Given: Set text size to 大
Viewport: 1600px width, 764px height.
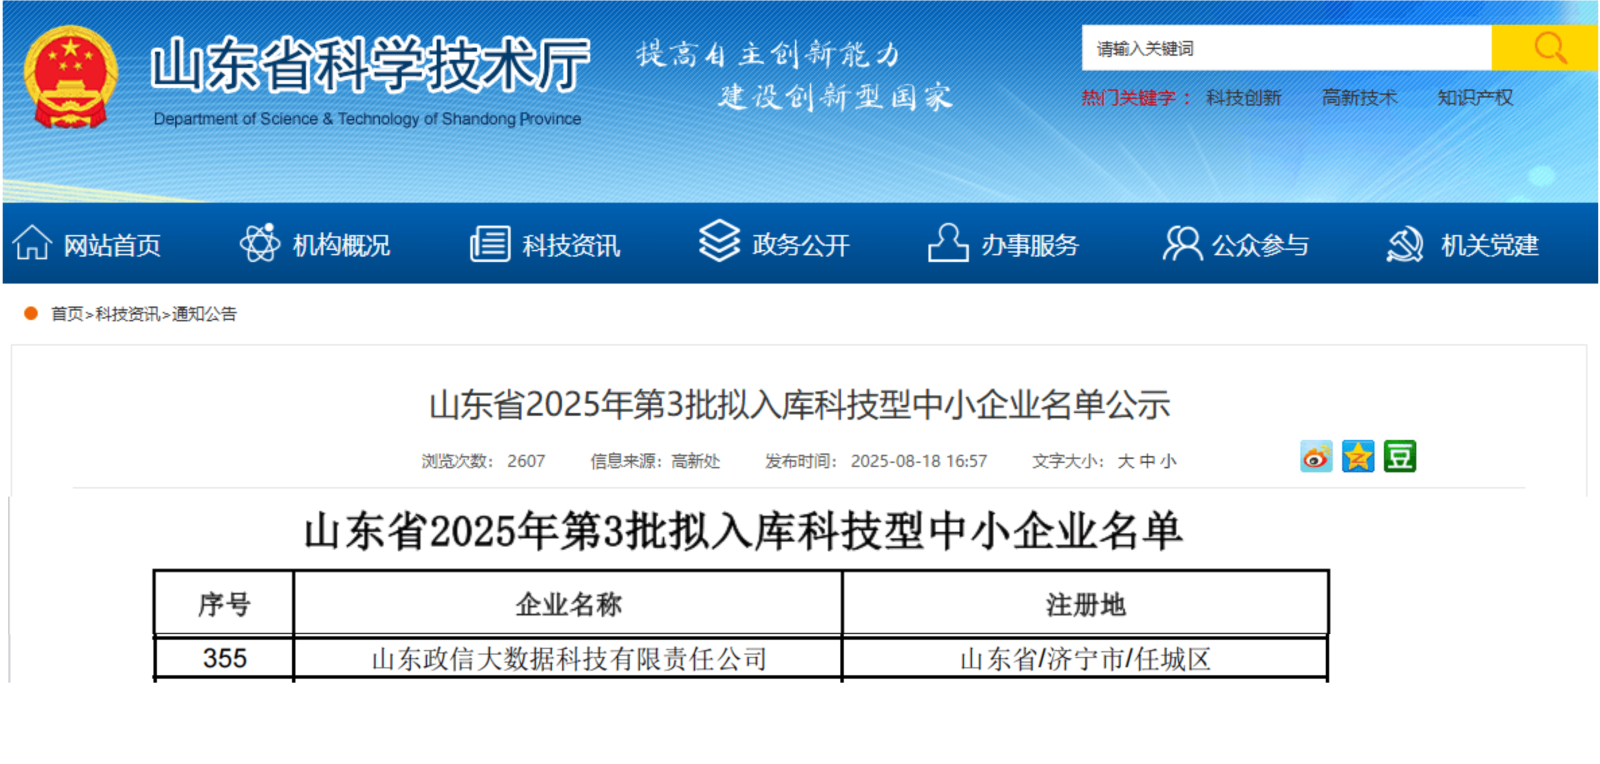Looking at the screenshot, I should pyautogui.click(x=1125, y=461).
